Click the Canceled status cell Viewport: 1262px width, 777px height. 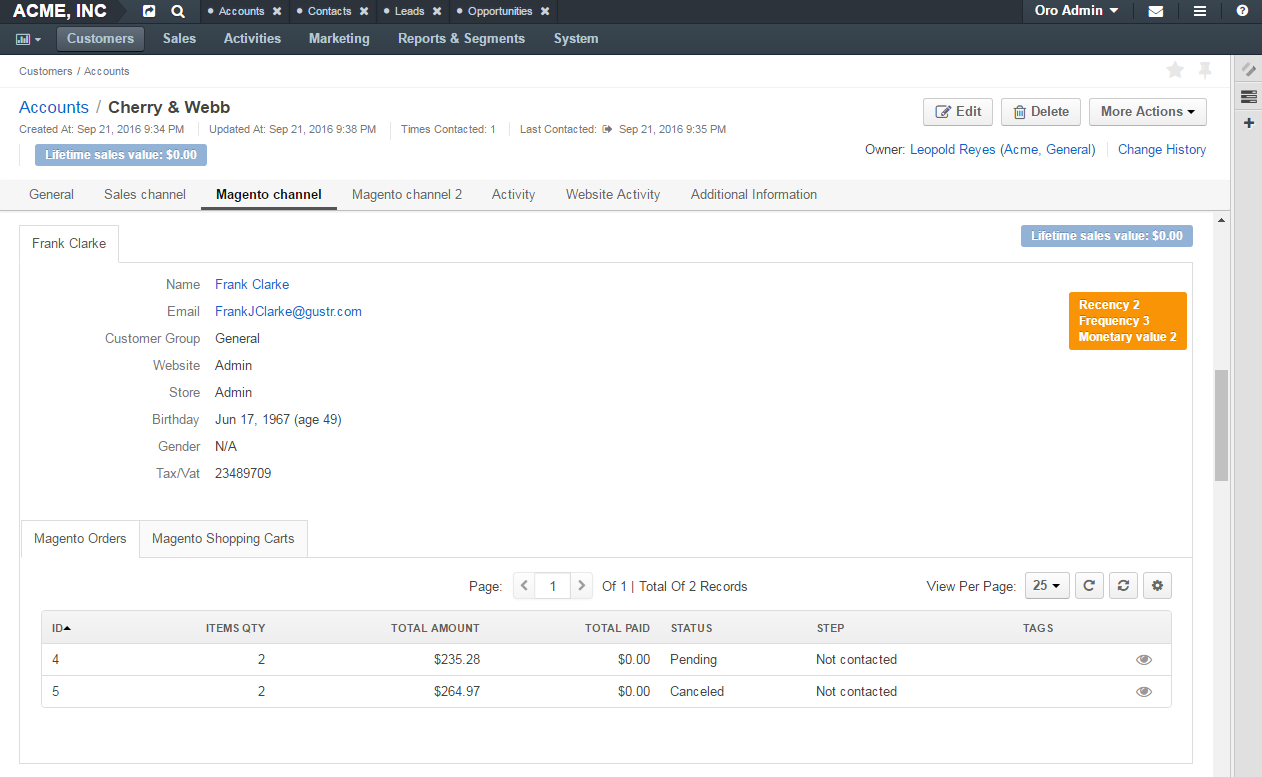point(697,692)
